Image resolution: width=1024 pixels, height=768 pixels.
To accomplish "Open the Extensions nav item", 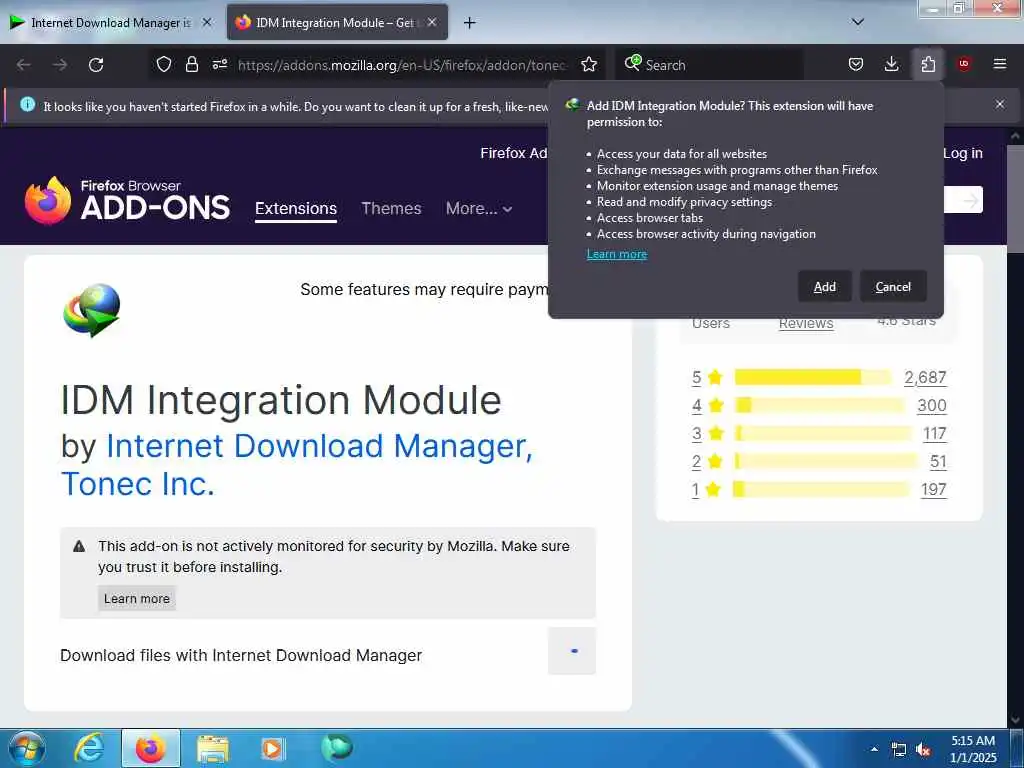I will pyautogui.click(x=296, y=208).
